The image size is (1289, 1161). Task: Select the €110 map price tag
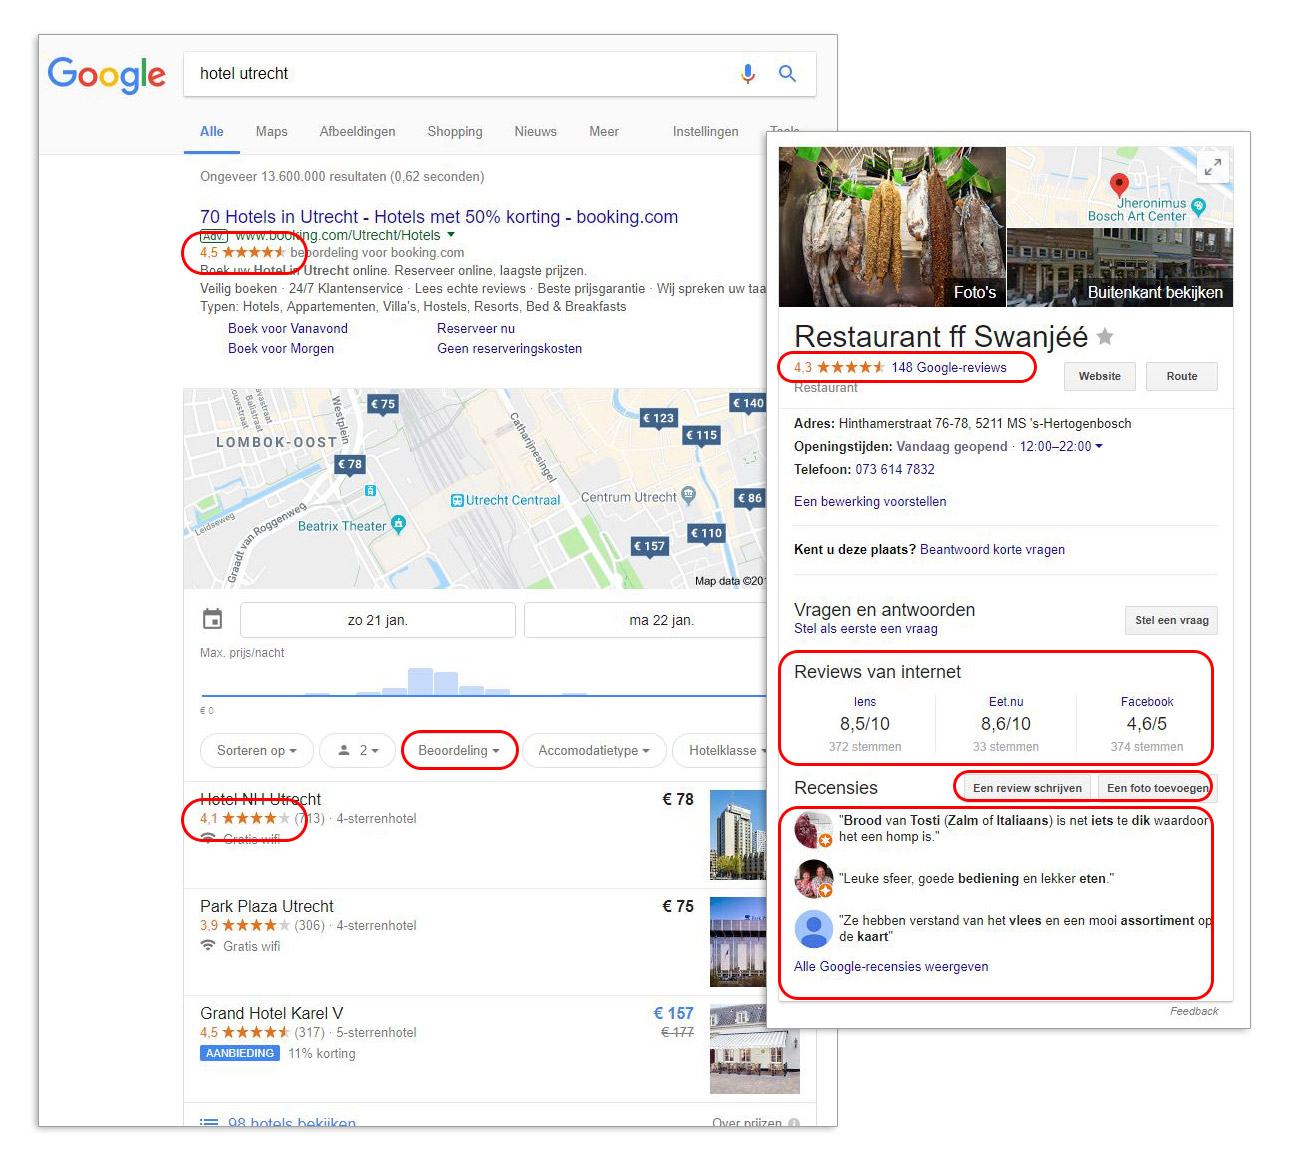(707, 533)
